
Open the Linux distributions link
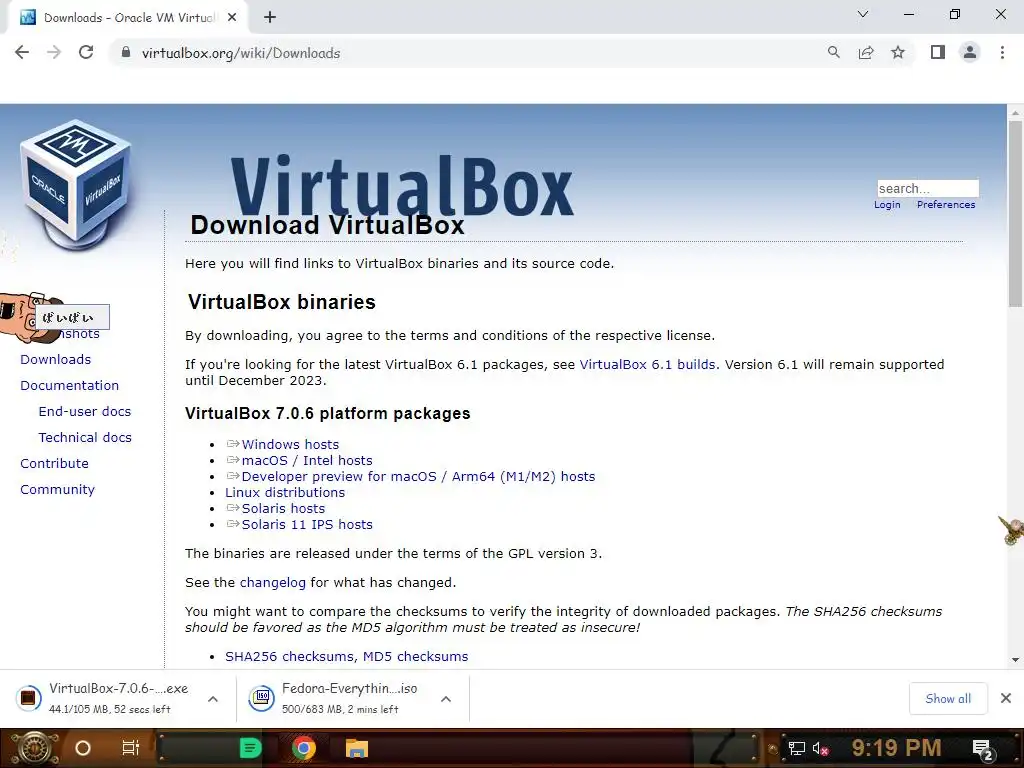pos(285,492)
